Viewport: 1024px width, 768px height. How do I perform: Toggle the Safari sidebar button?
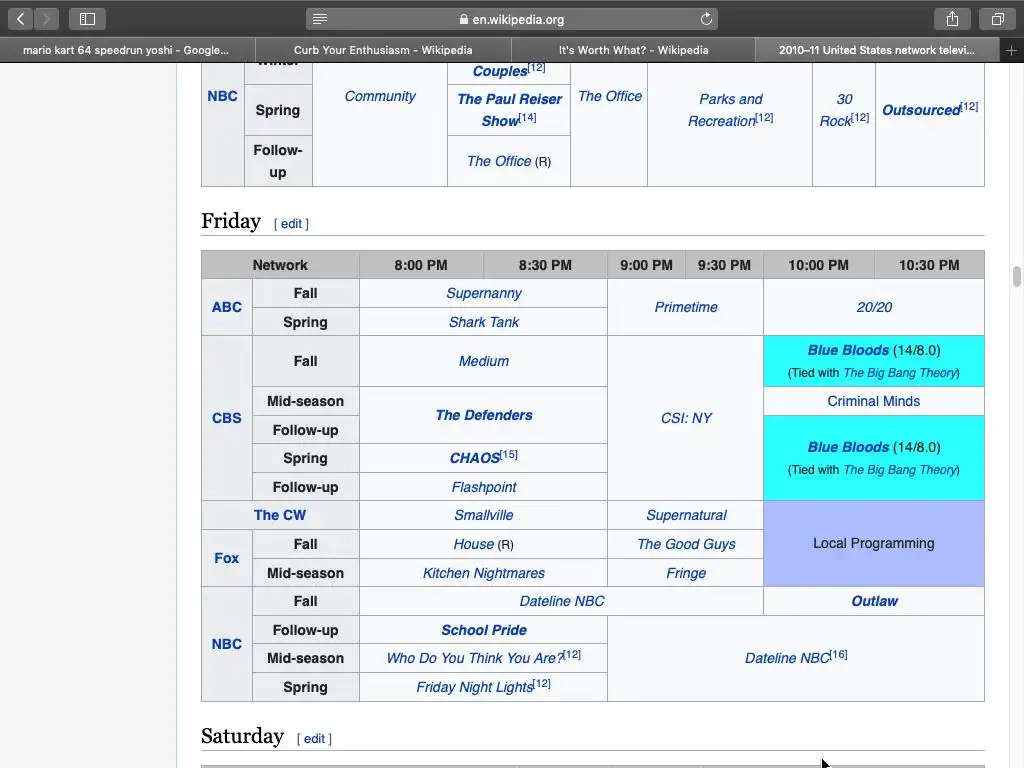(x=88, y=19)
